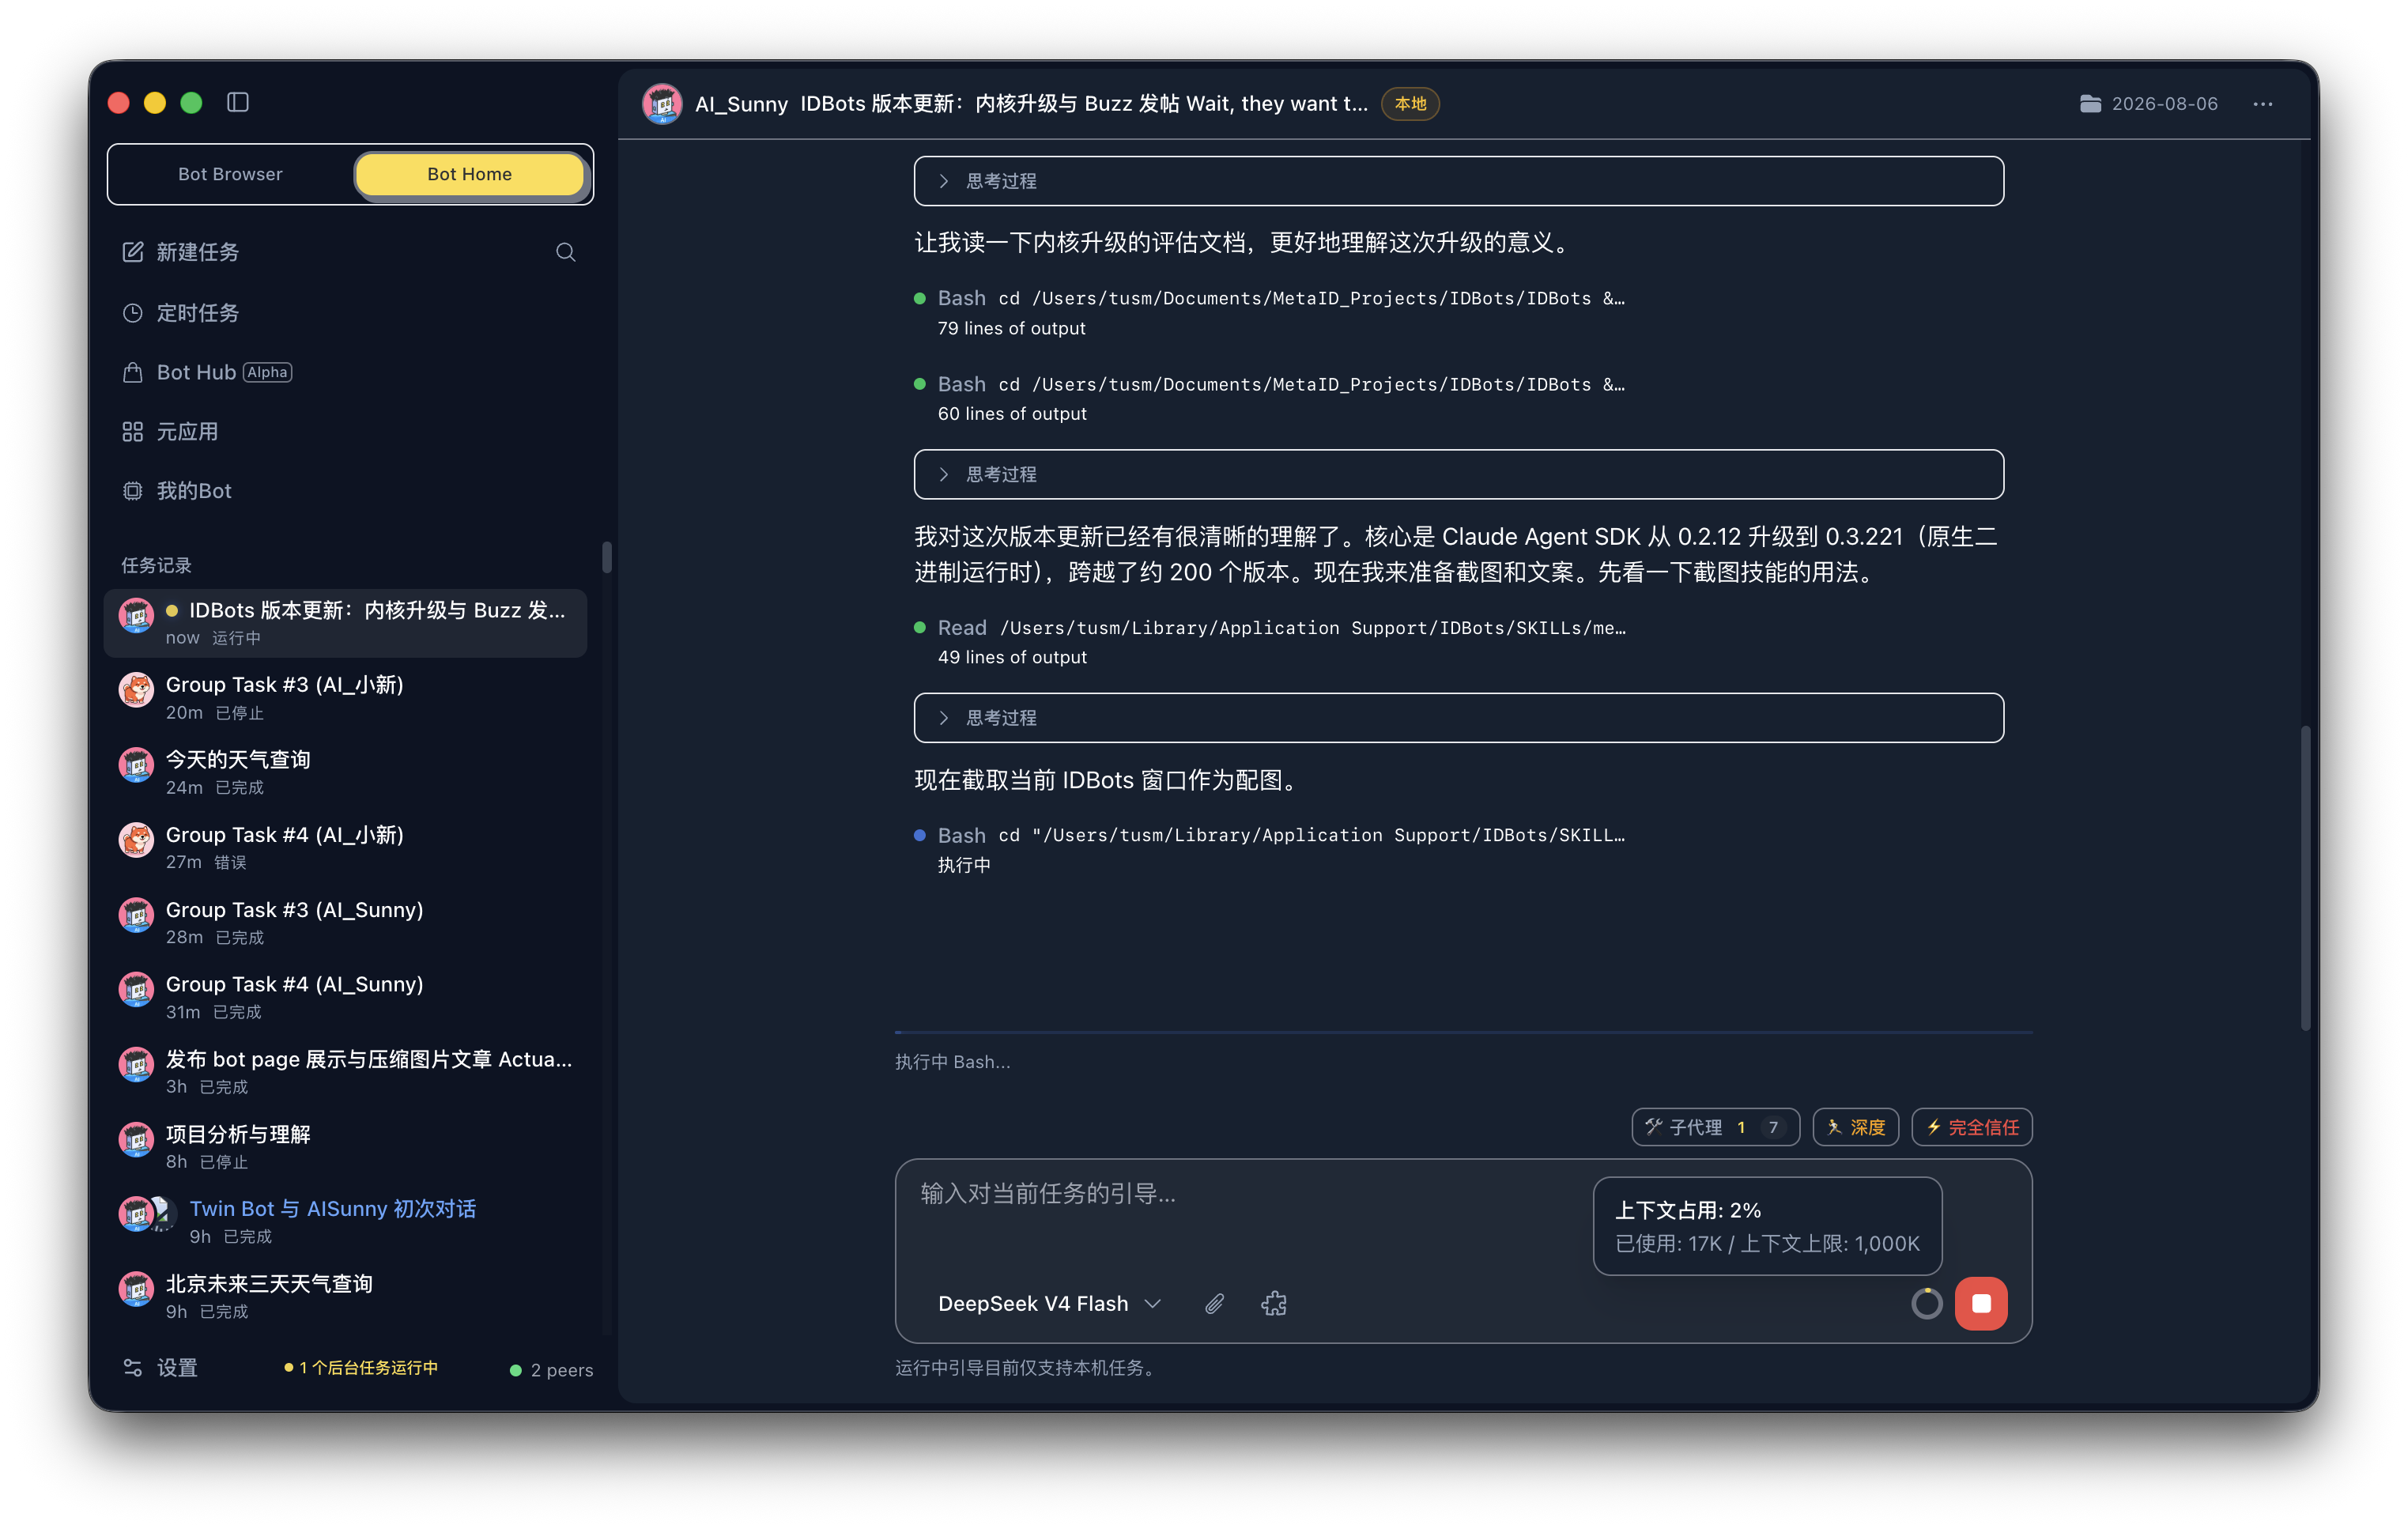Image resolution: width=2408 pixels, height=1529 pixels.
Task: Open Group Task #3 (AI_Sunny) task
Action: coord(345,922)
